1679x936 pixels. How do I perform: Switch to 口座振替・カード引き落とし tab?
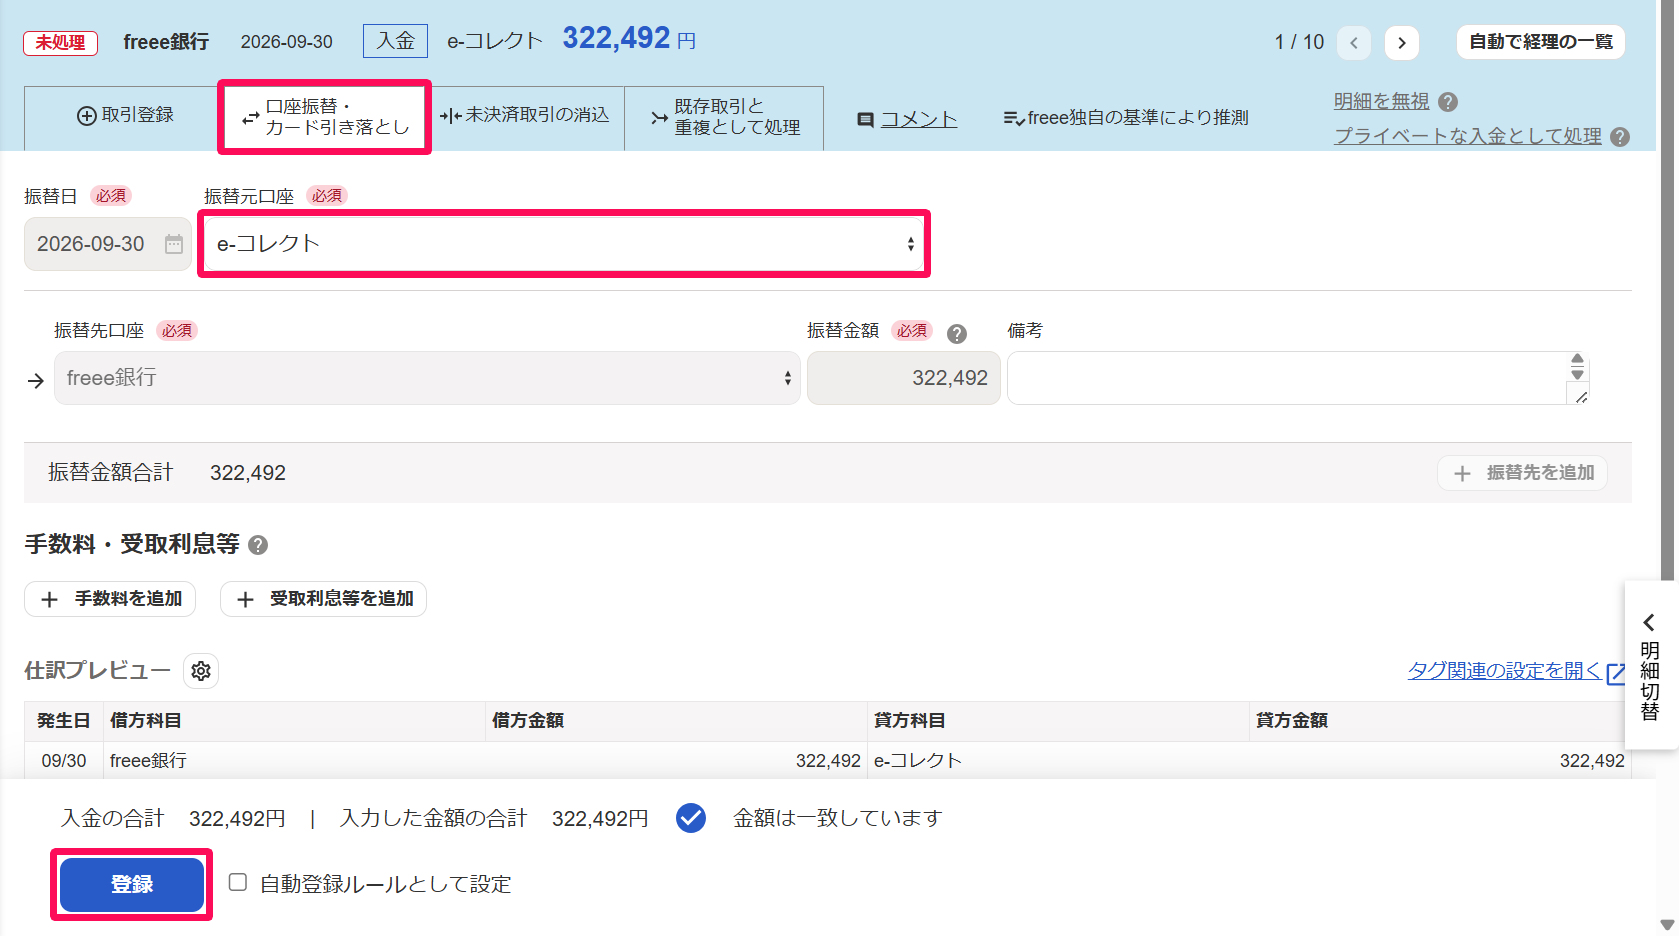325,117
